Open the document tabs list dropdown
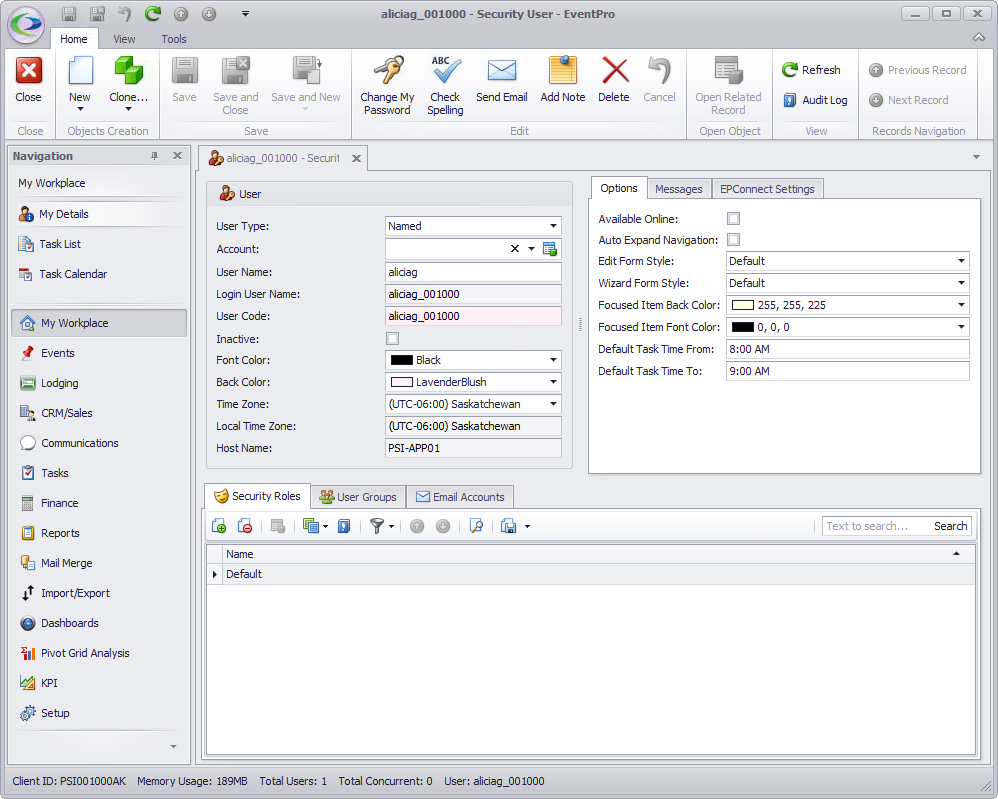Image resolution: width=998 pixels, height=799 pixels. pos(976,157)
